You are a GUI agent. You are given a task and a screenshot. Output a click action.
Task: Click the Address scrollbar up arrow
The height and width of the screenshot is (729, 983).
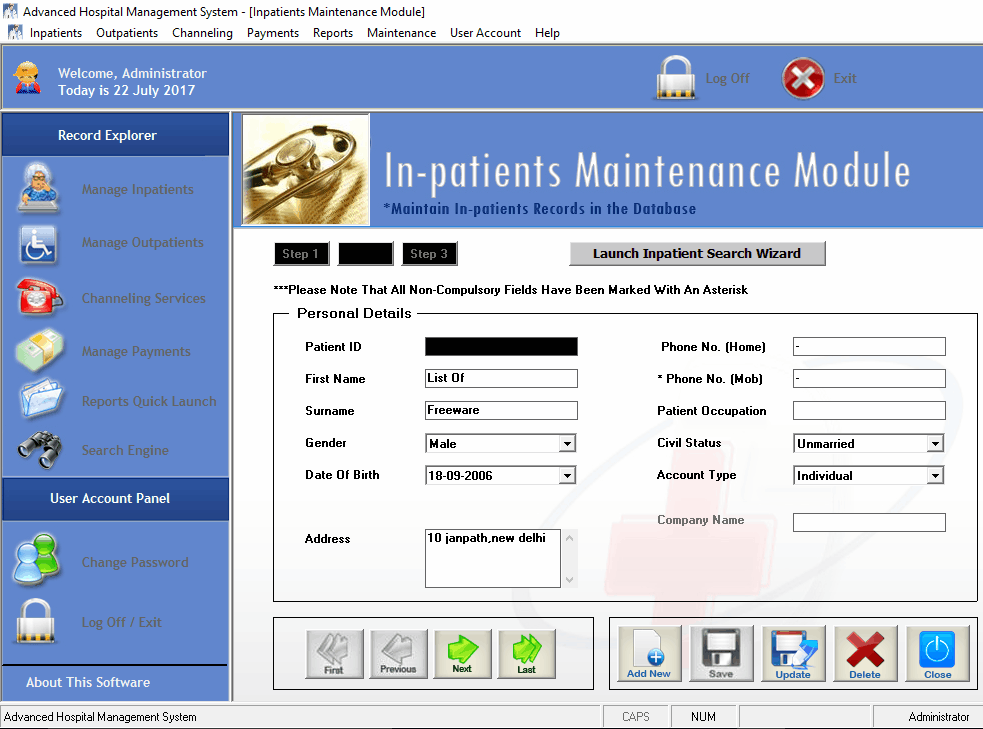click(569, 538)
